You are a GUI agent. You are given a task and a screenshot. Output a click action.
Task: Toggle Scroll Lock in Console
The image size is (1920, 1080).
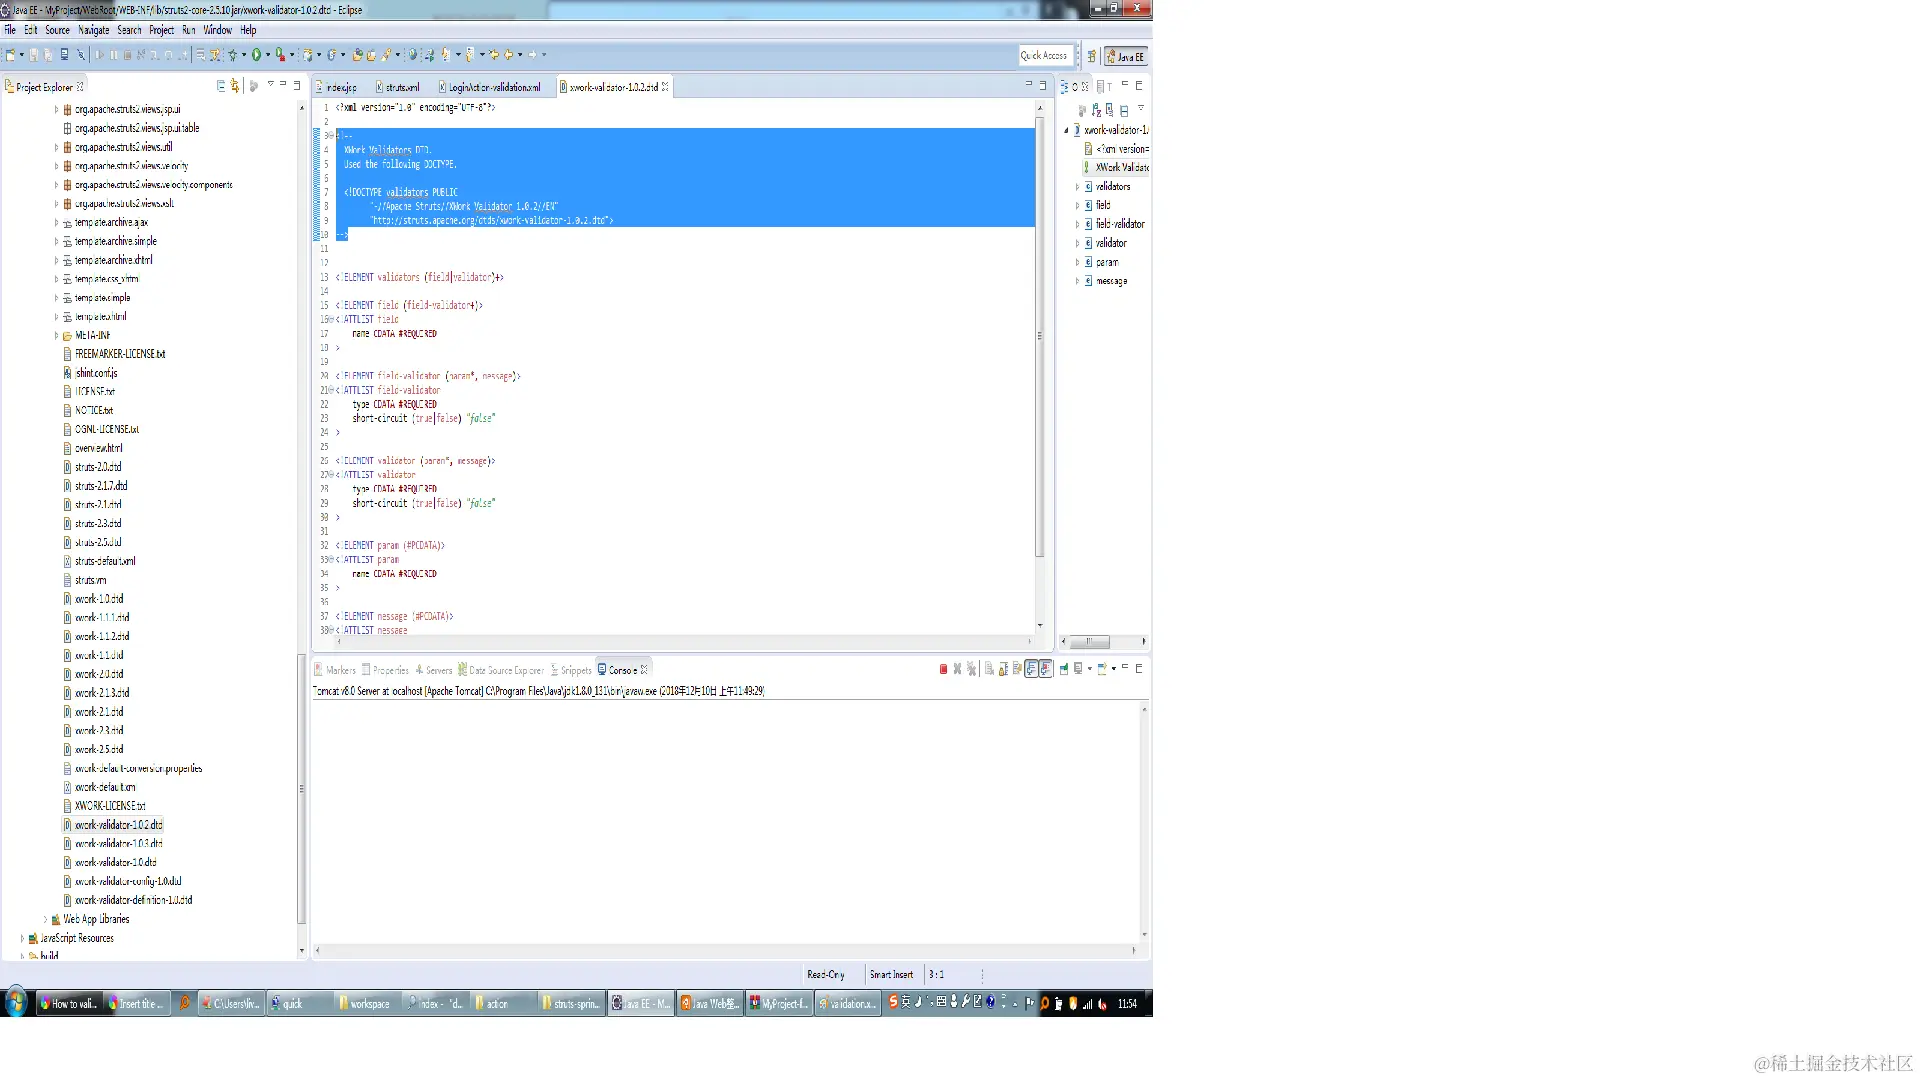pyautogui.click(x=1003, y=669)
